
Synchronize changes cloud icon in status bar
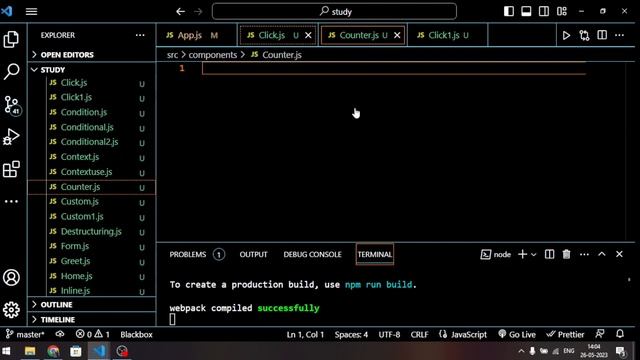[60, 334]
